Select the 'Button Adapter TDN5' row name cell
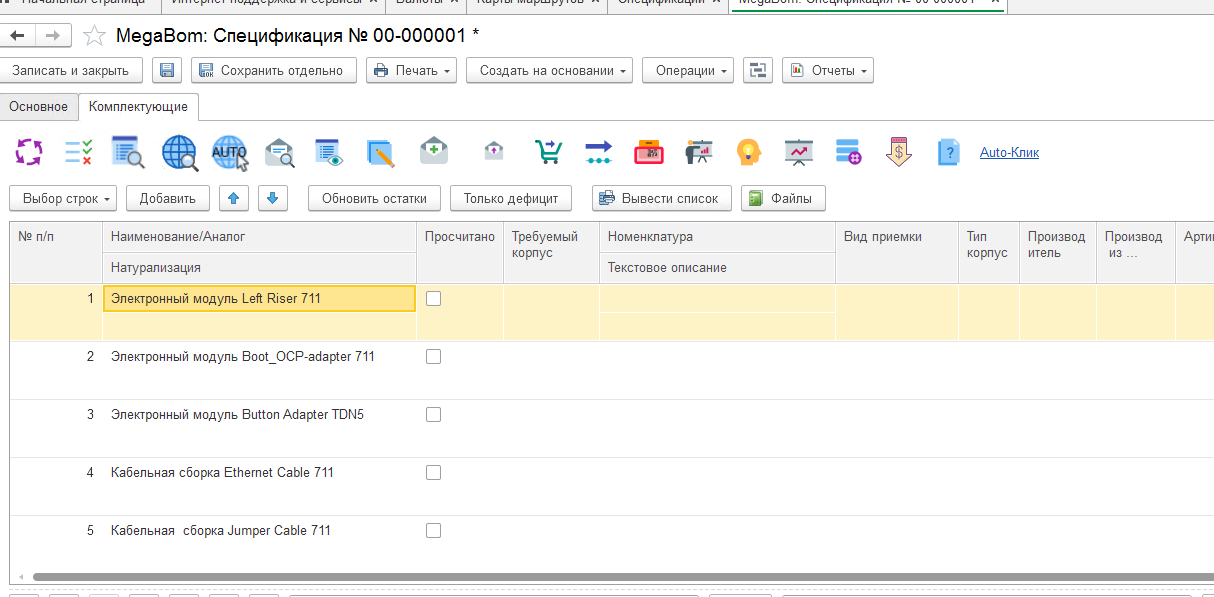 point(238,414)
